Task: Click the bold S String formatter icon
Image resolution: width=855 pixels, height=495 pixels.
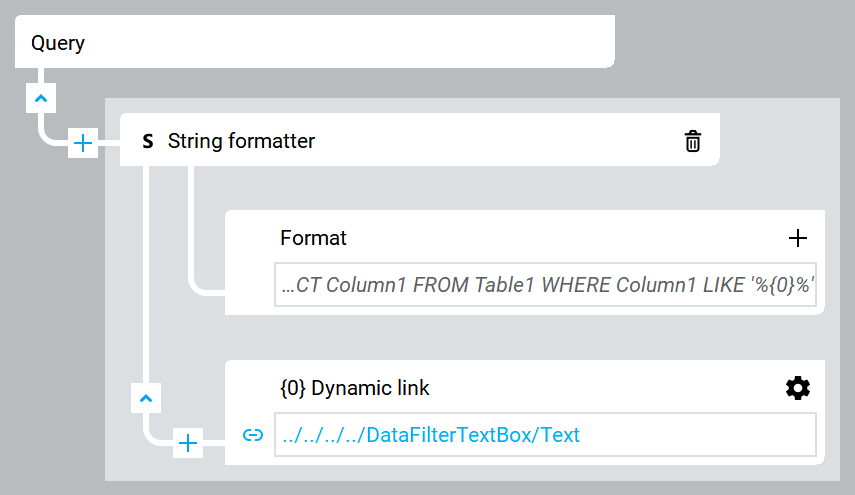Action: 148,141
